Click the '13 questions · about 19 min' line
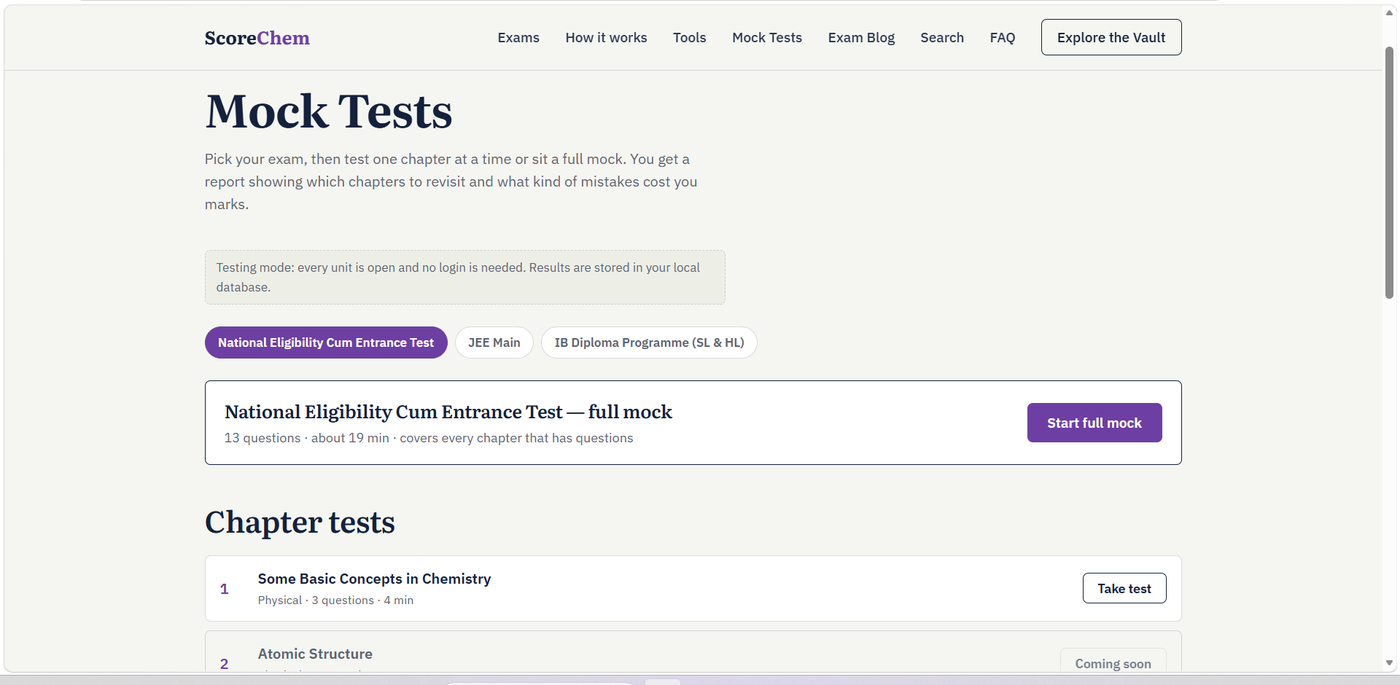This screenshot has width=1400, height=685. (x=429, y=438)
